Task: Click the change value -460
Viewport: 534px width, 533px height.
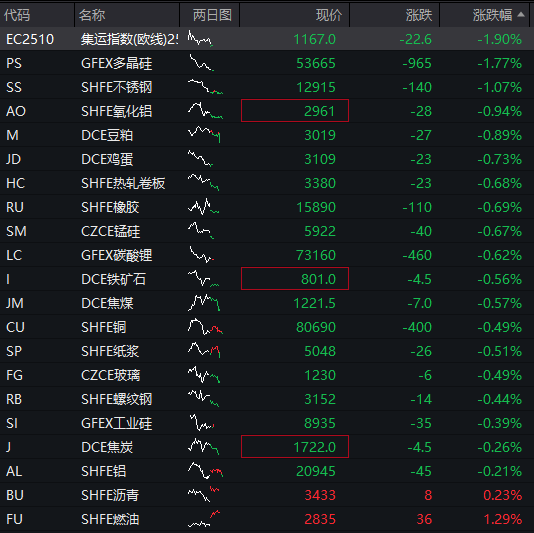Action: [417, 255]
